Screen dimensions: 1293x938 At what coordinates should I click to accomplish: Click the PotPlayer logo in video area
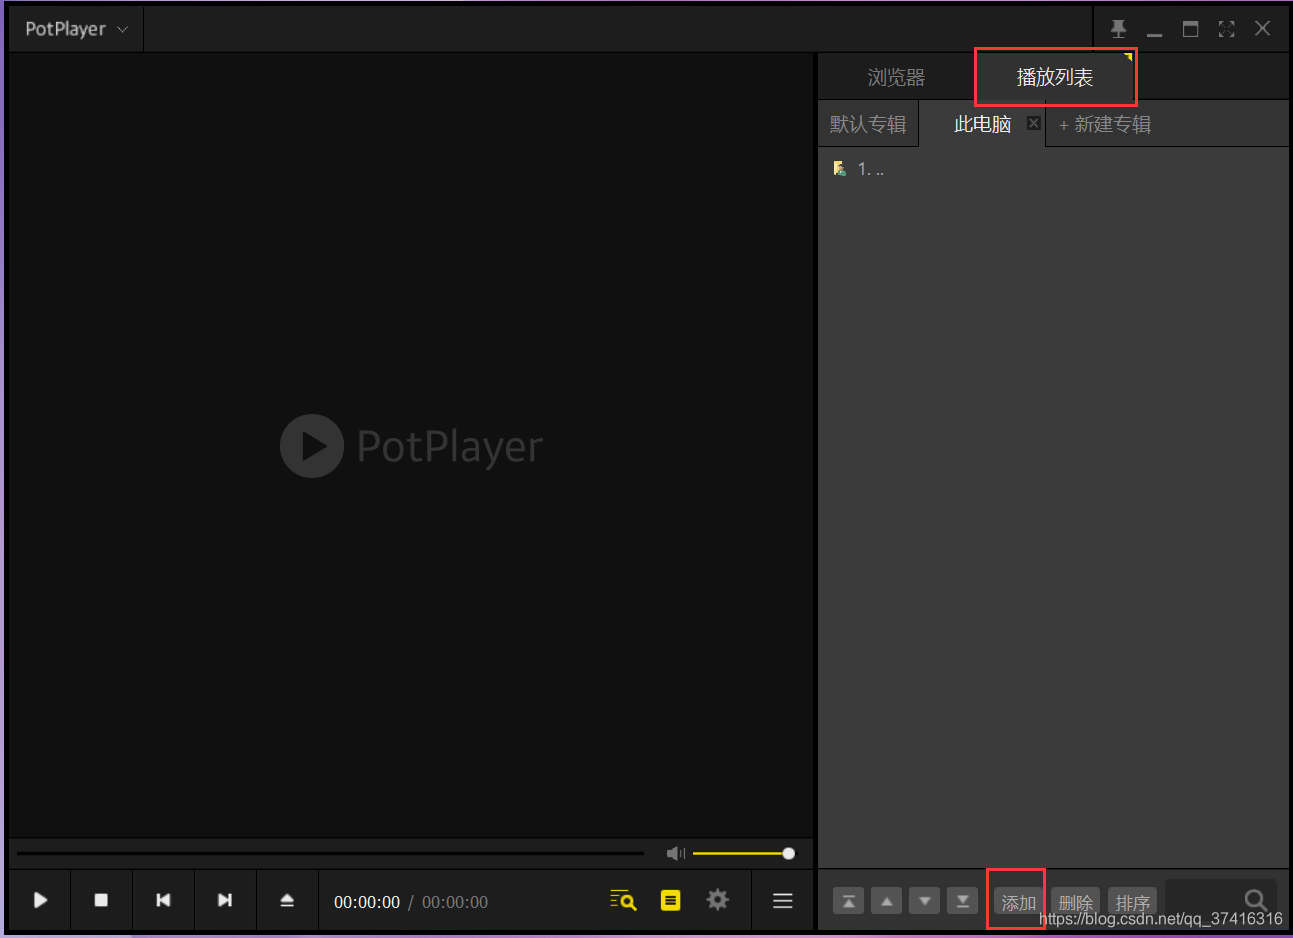coord(411,446)
